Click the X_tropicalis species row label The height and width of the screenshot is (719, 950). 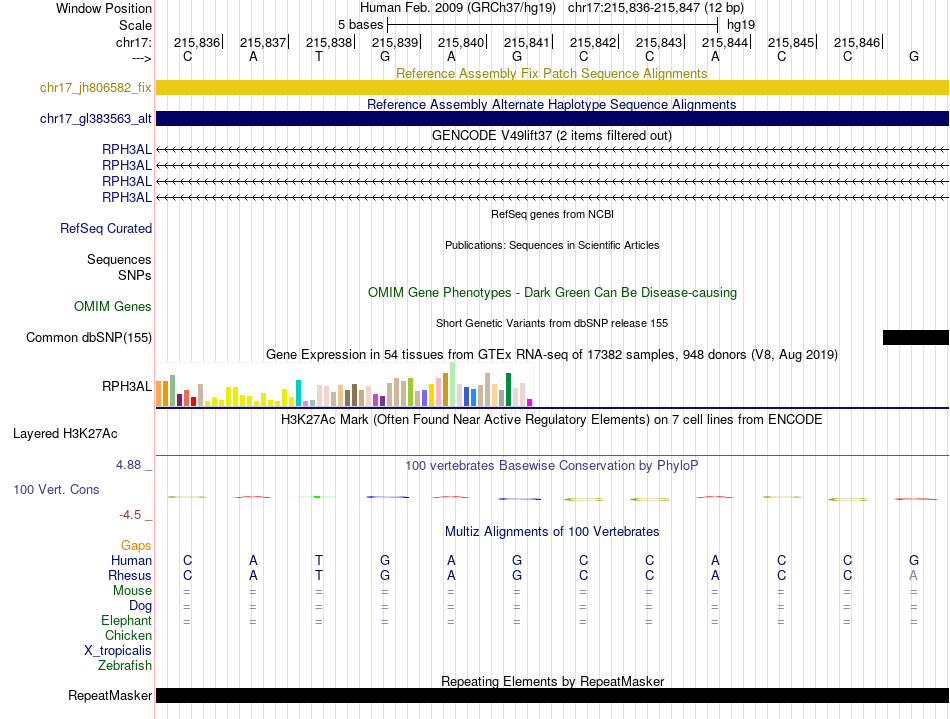pyautogui.click(x=118, y=651)
